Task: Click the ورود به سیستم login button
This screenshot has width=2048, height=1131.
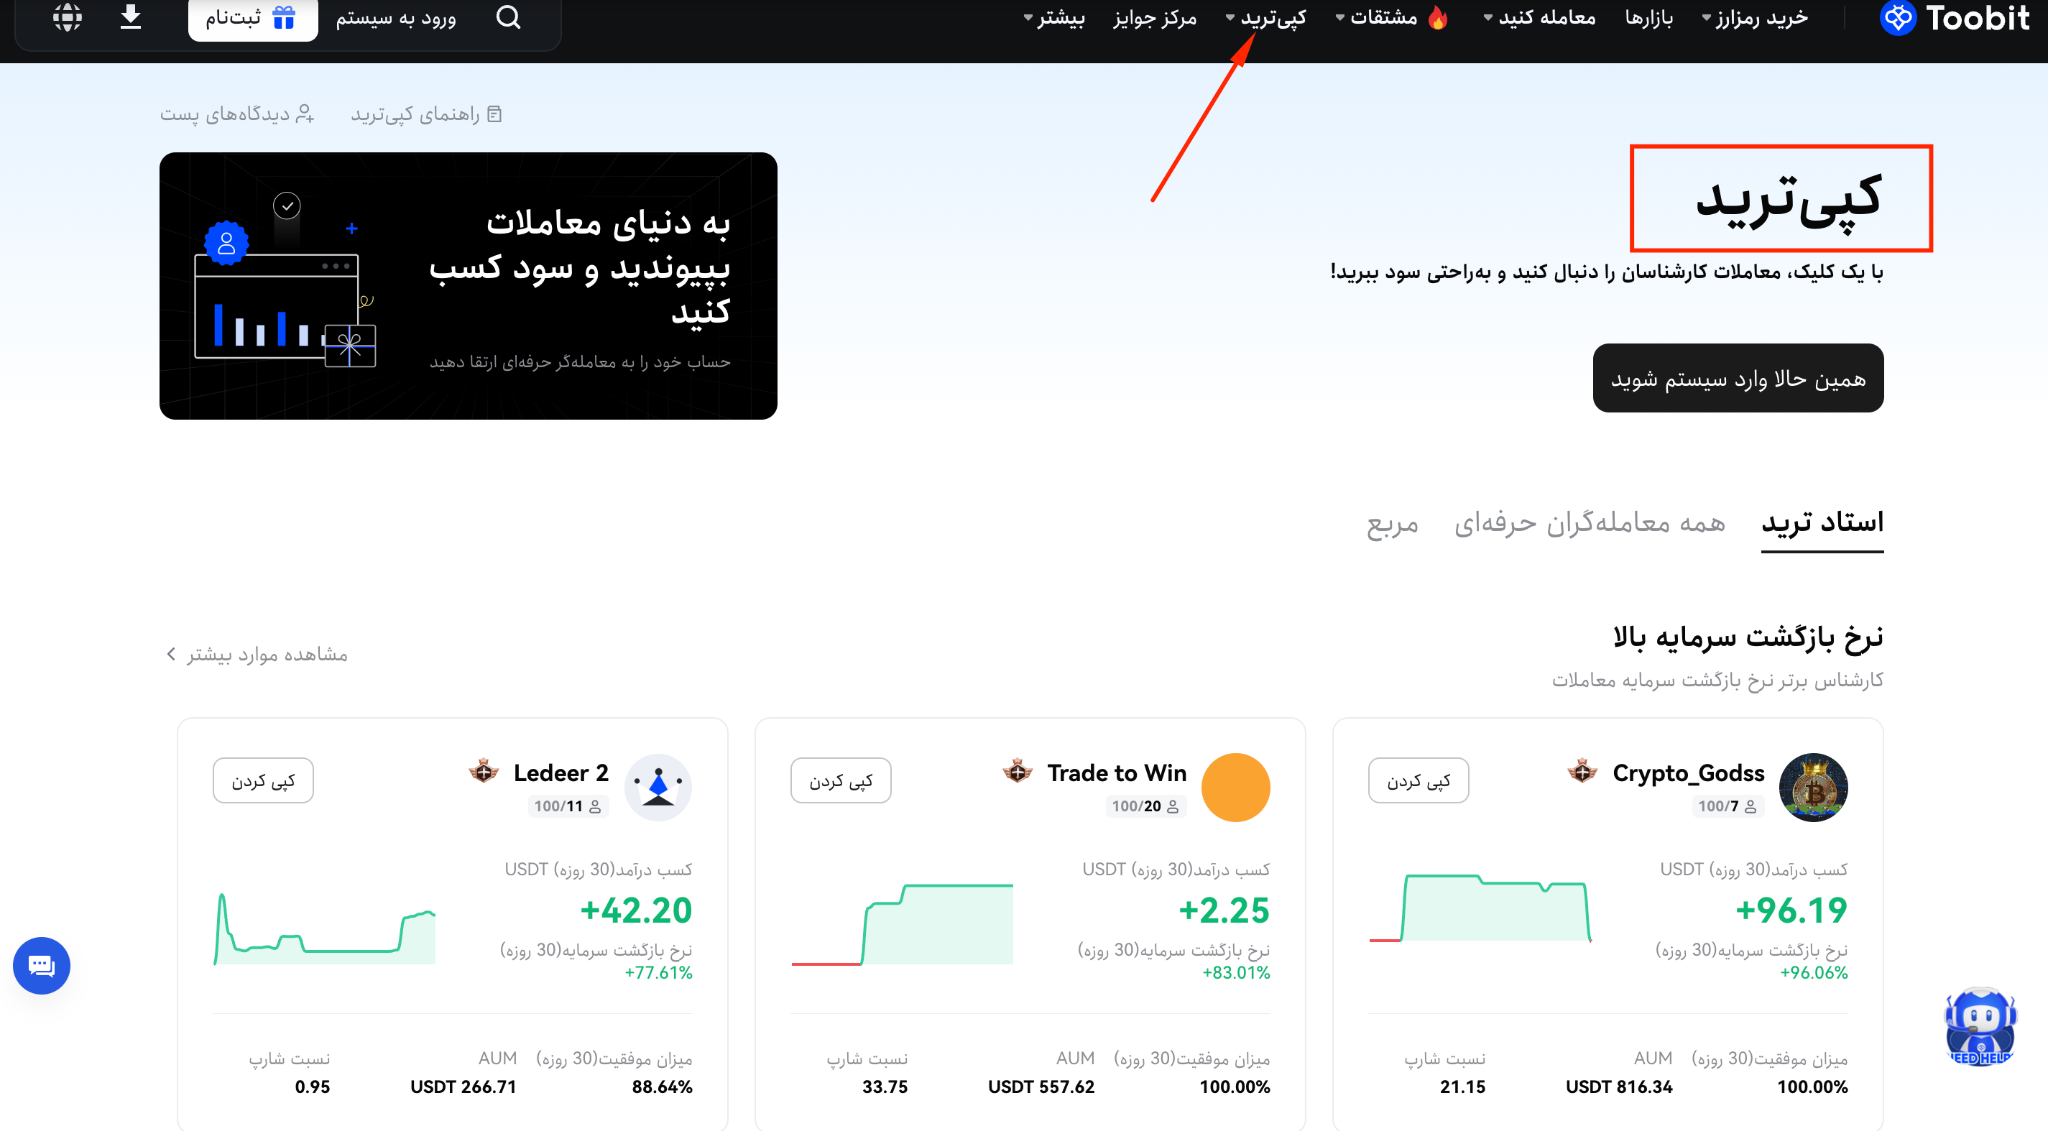Action: [394, 19]
